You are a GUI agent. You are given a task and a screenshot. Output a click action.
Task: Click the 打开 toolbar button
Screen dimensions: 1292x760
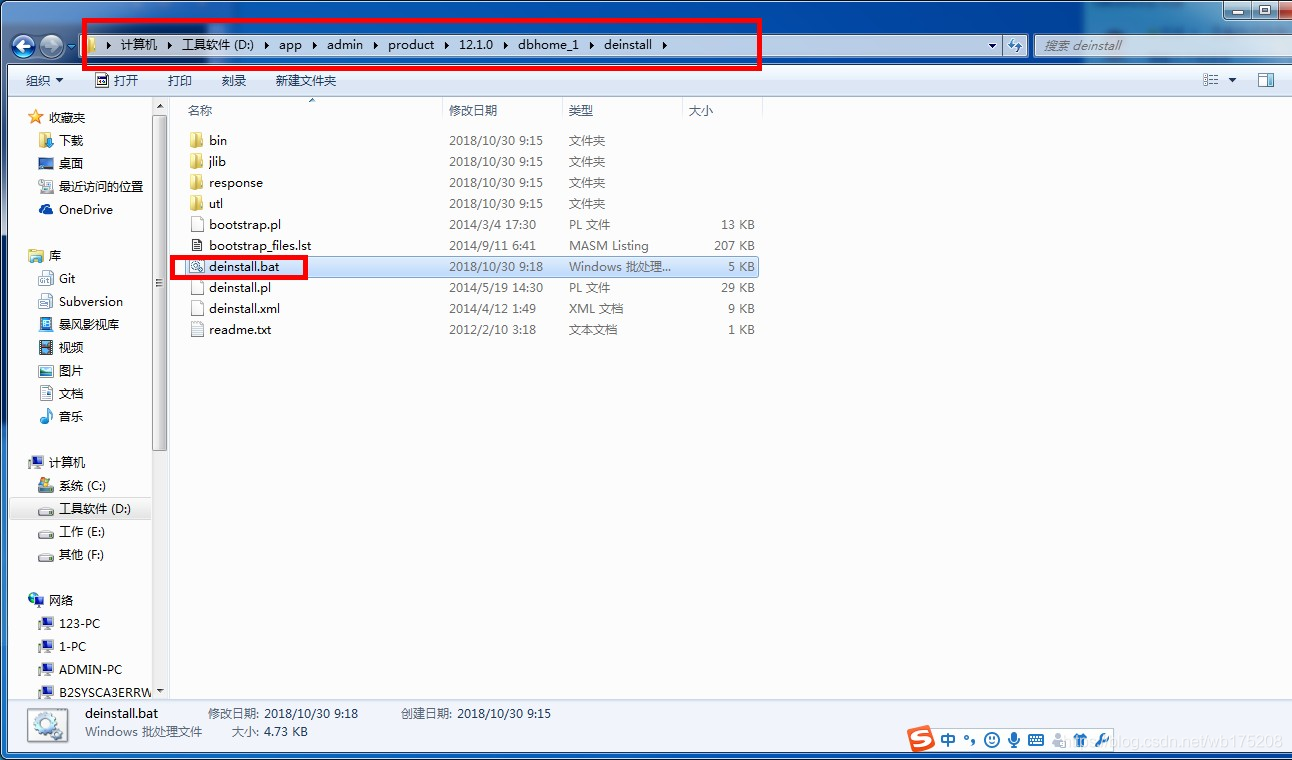[117, 80]
